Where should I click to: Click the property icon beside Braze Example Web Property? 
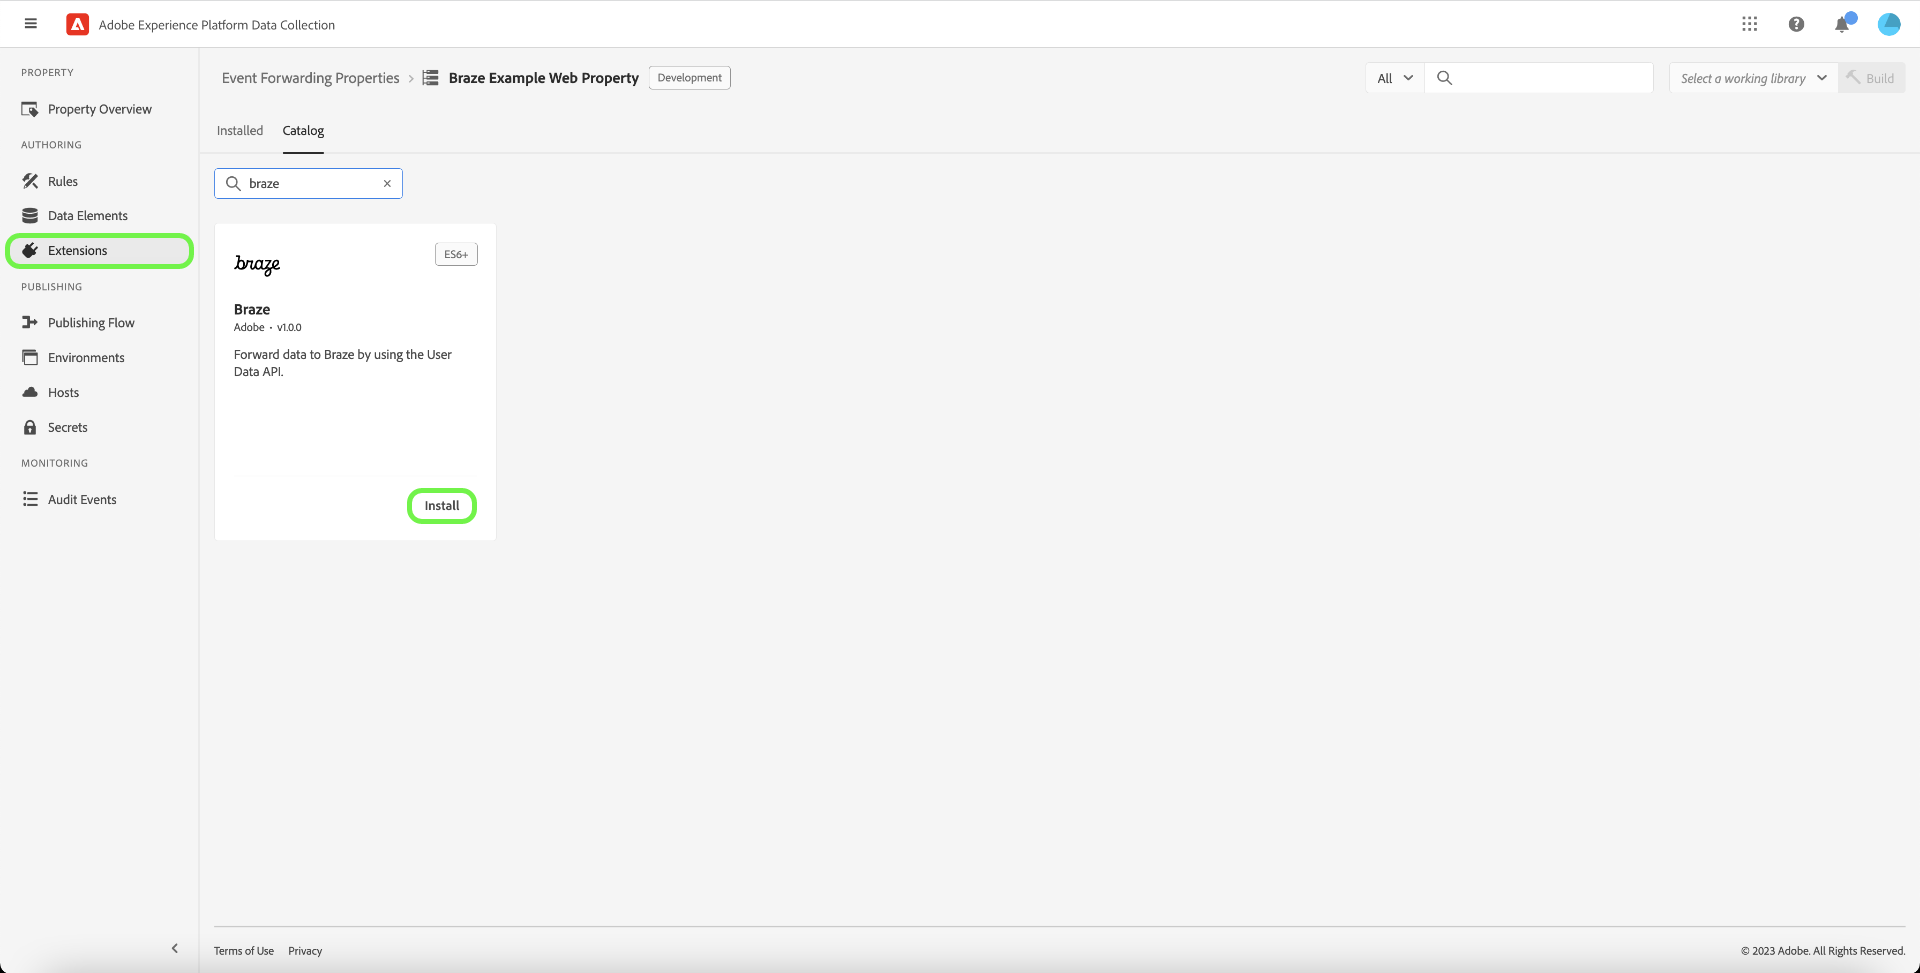pos(431,78)
